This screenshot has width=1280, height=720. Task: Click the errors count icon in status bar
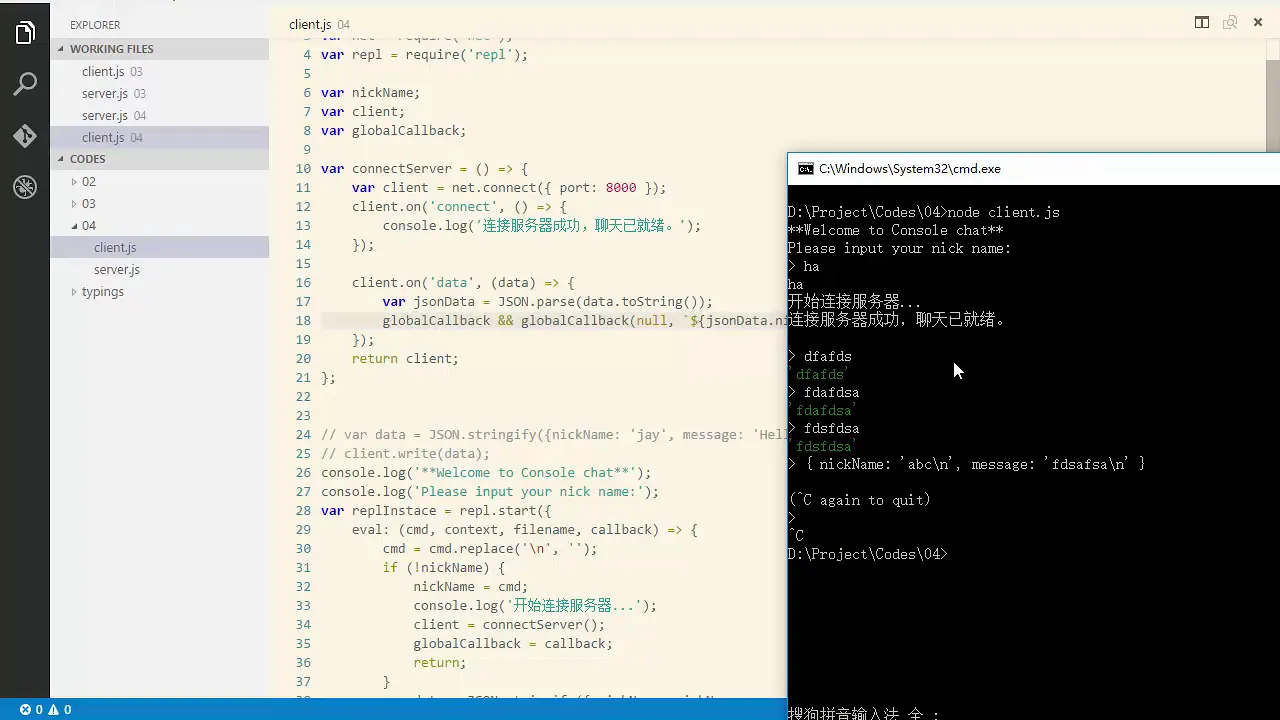[x=31, y=710]
